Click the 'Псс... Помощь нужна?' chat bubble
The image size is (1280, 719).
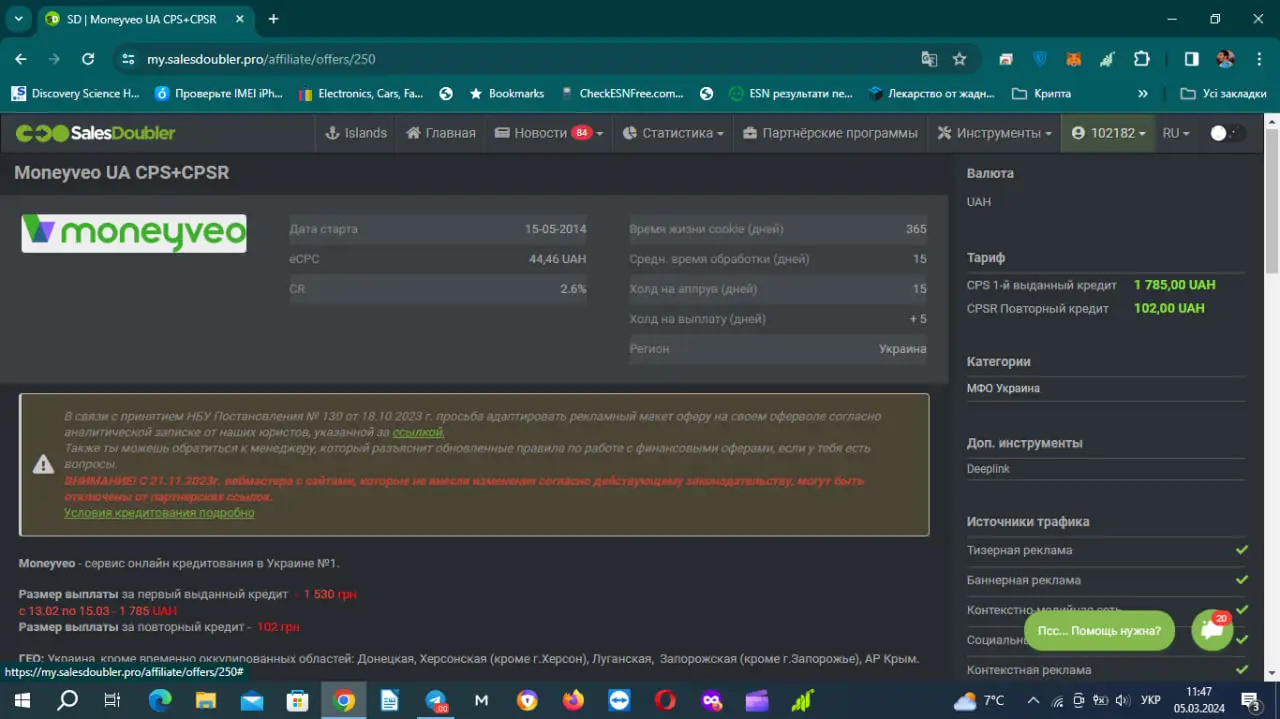pos(1099,631)
